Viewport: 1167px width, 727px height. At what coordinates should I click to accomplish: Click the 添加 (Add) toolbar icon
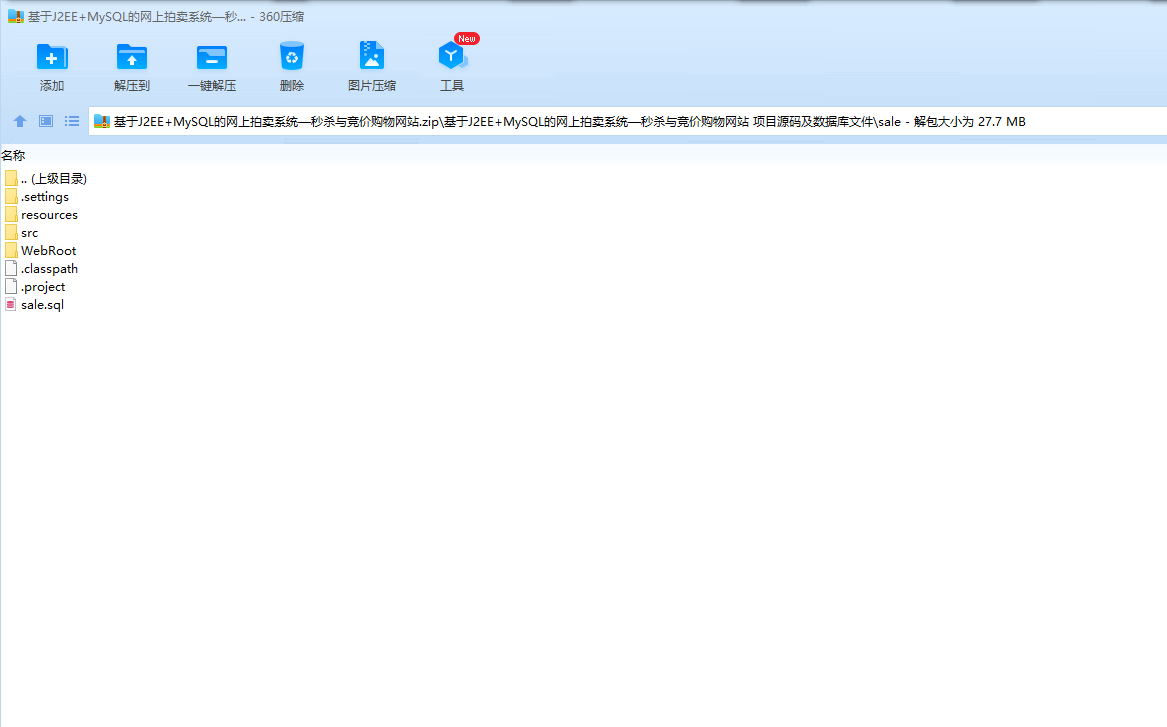[52, 57]
